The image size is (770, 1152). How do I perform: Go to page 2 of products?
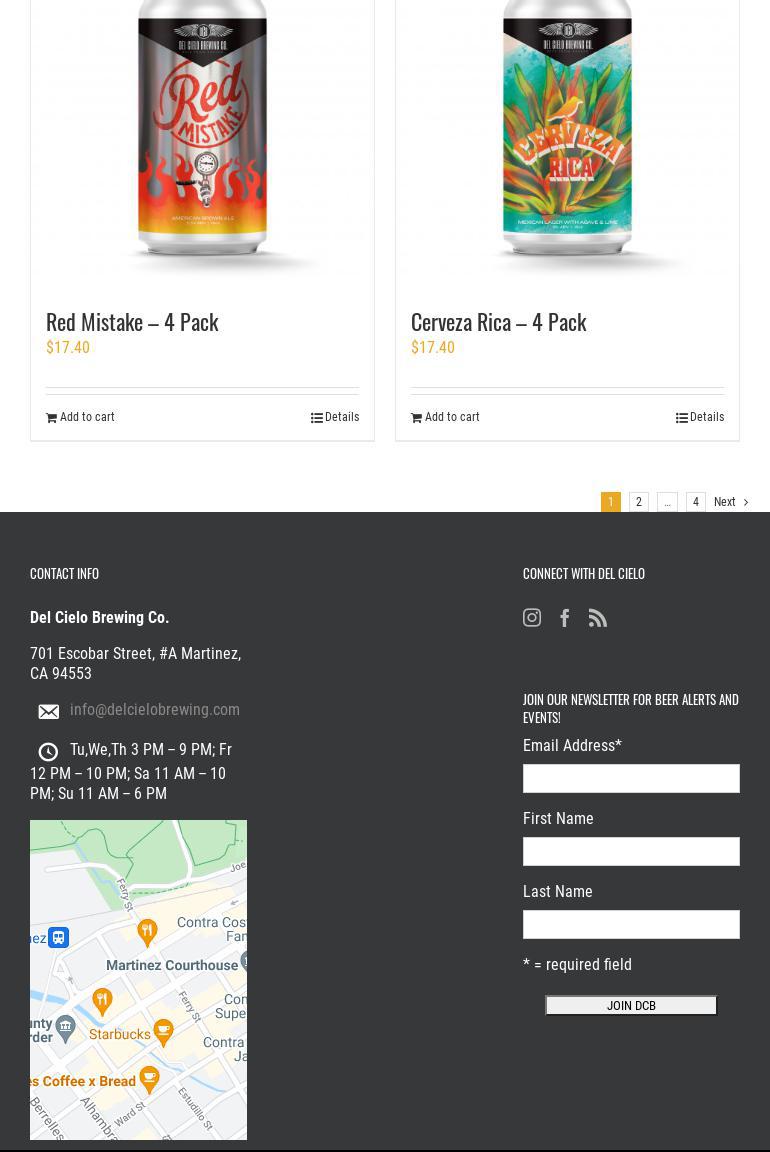click(639, 502)
